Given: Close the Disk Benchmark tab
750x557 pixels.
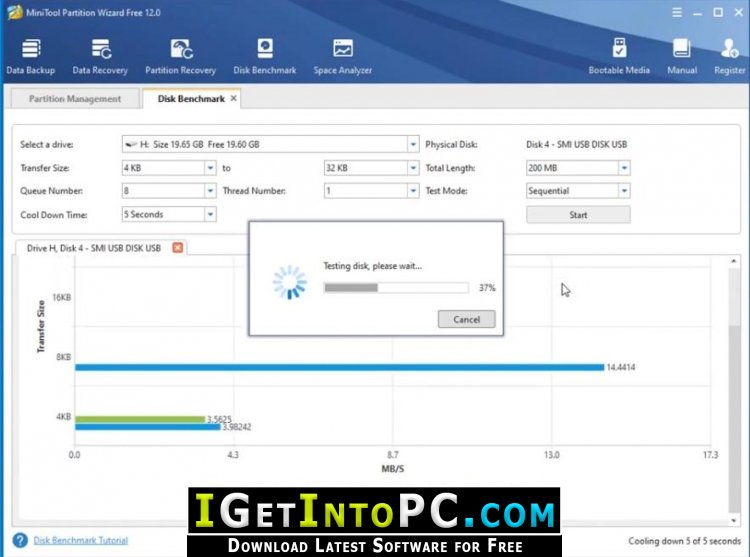Looking at the screenshot, I should click(x=233, y=98).
